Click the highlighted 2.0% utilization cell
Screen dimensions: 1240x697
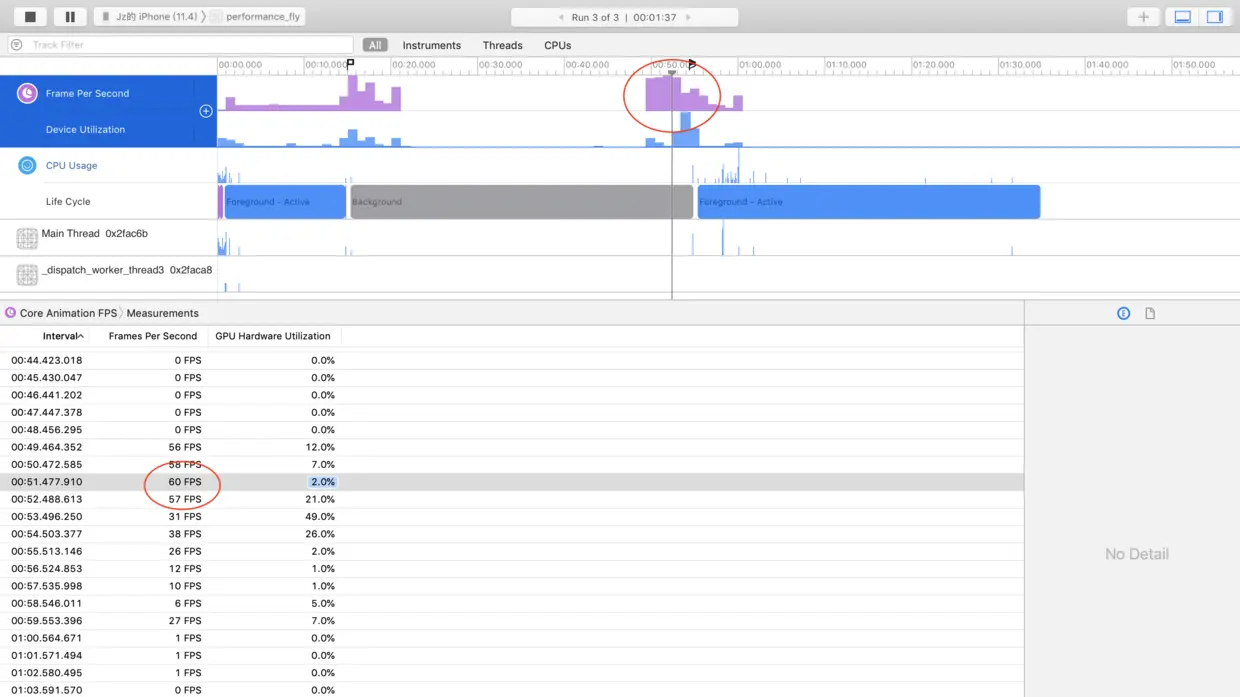click(x=322, y=482)
